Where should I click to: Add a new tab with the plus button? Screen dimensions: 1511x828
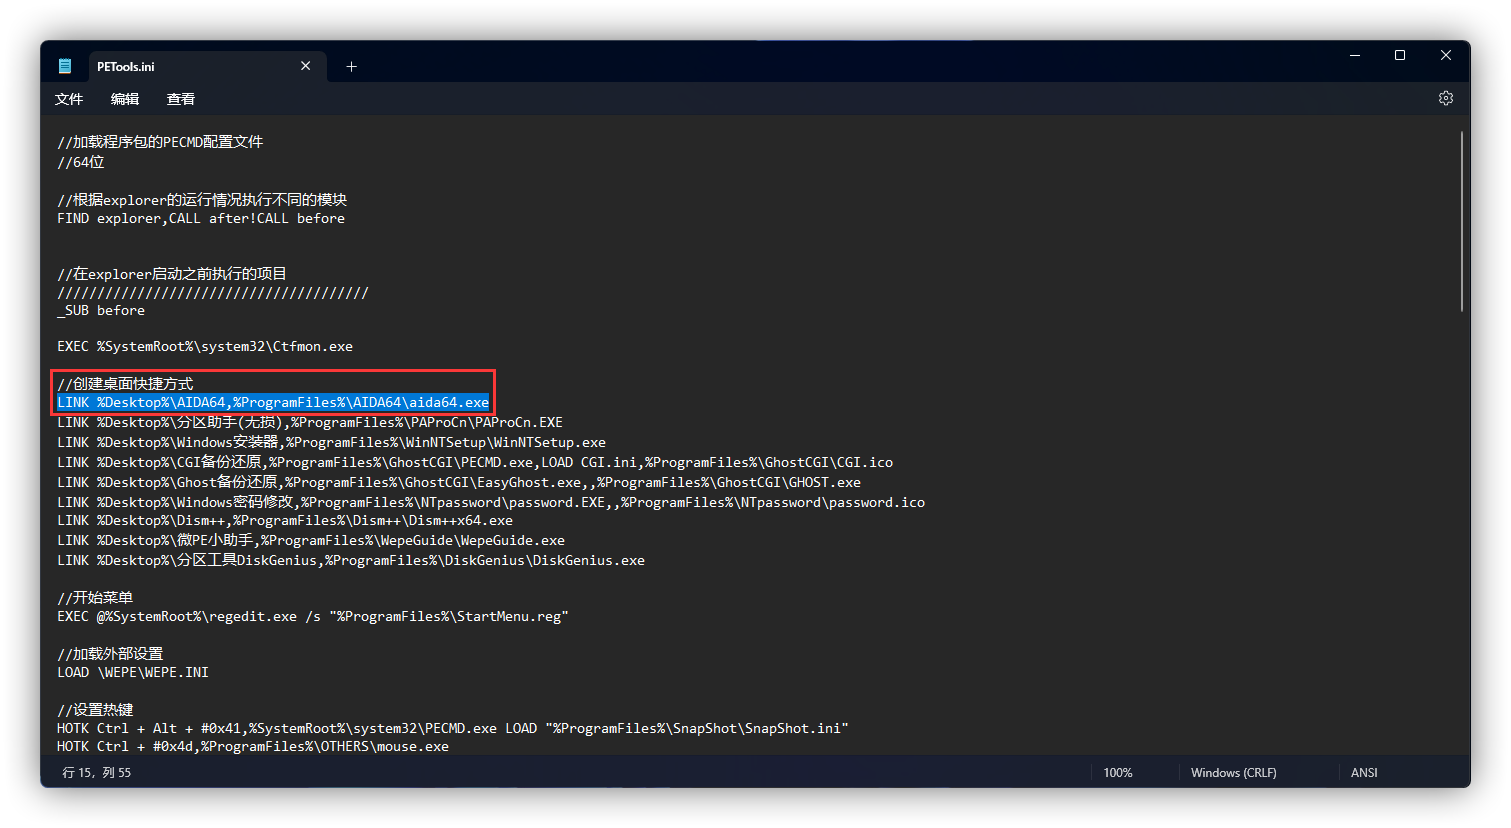point(351,67)
